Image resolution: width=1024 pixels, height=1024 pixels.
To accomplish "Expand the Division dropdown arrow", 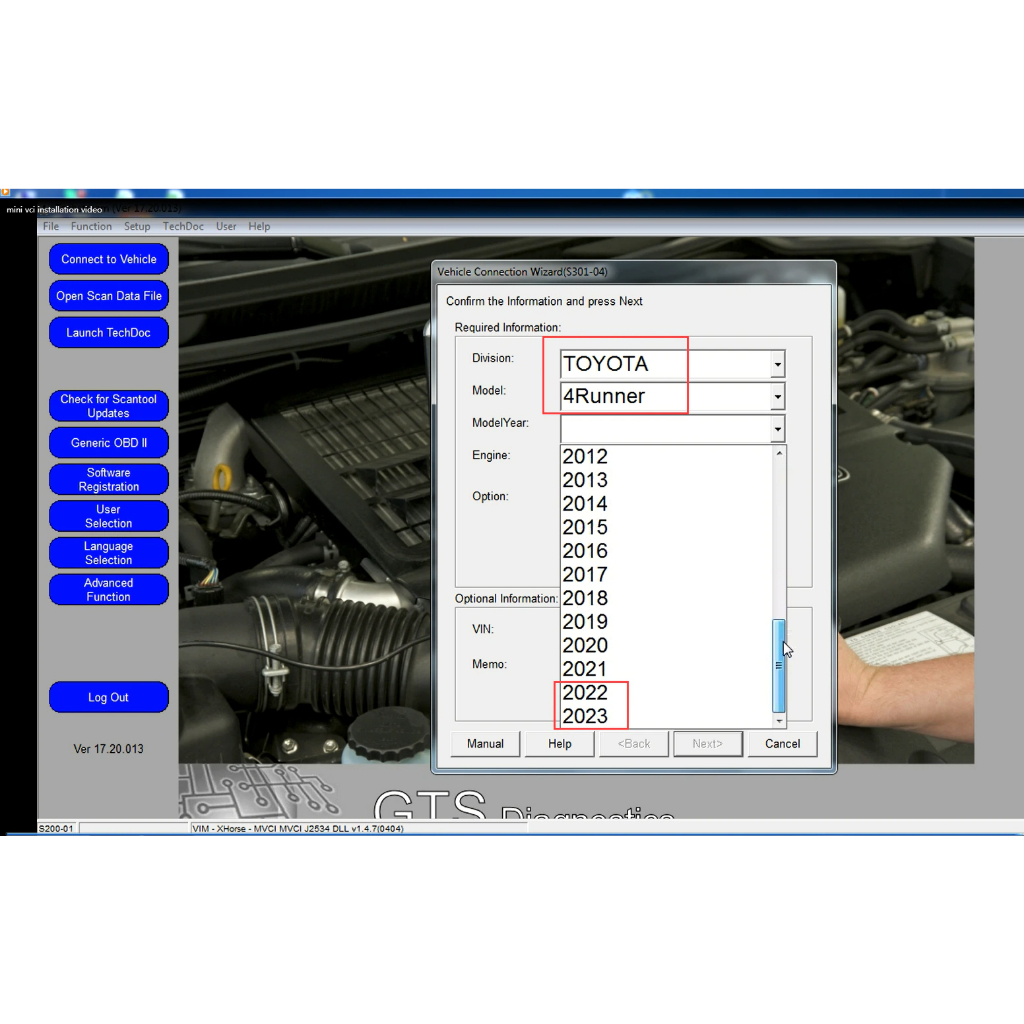I will tap(777, 365).
